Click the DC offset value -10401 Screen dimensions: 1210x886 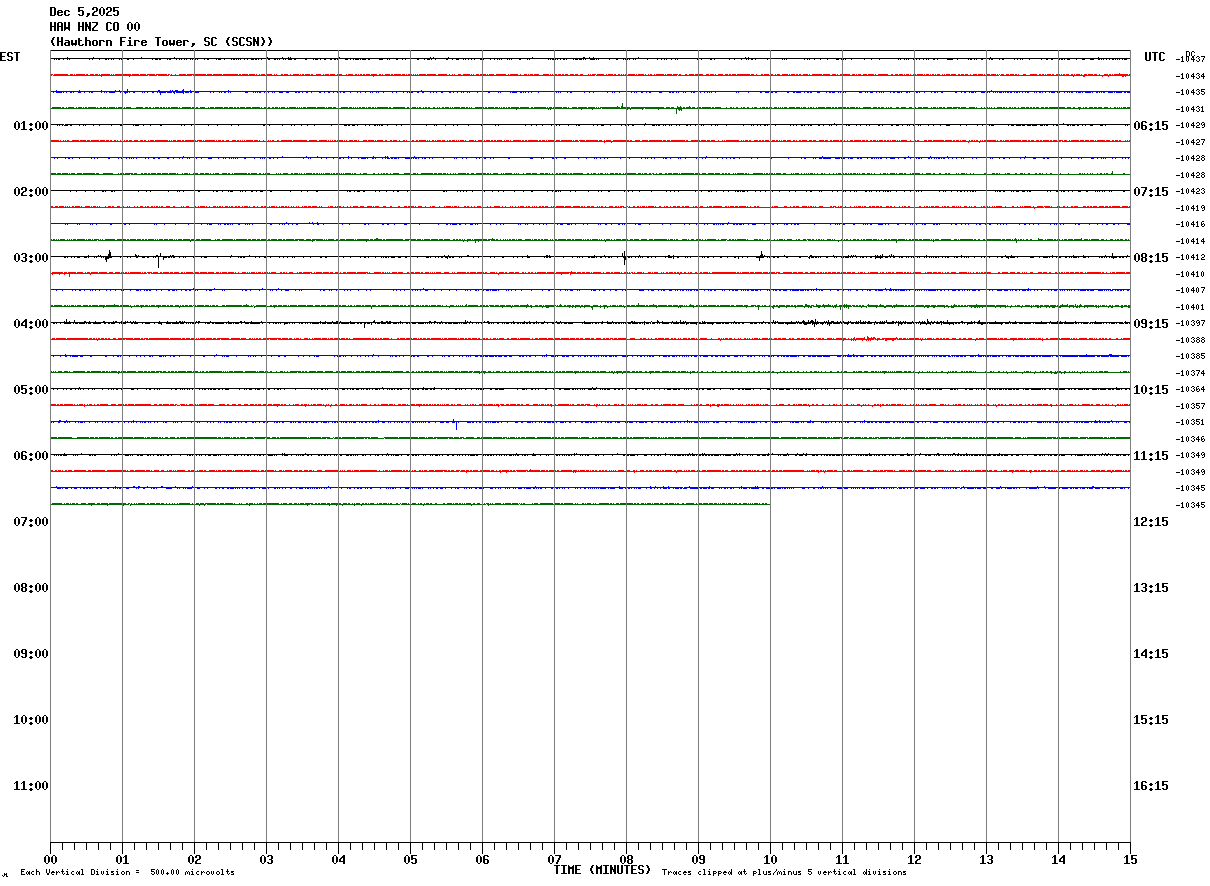tap(1190, 307)
